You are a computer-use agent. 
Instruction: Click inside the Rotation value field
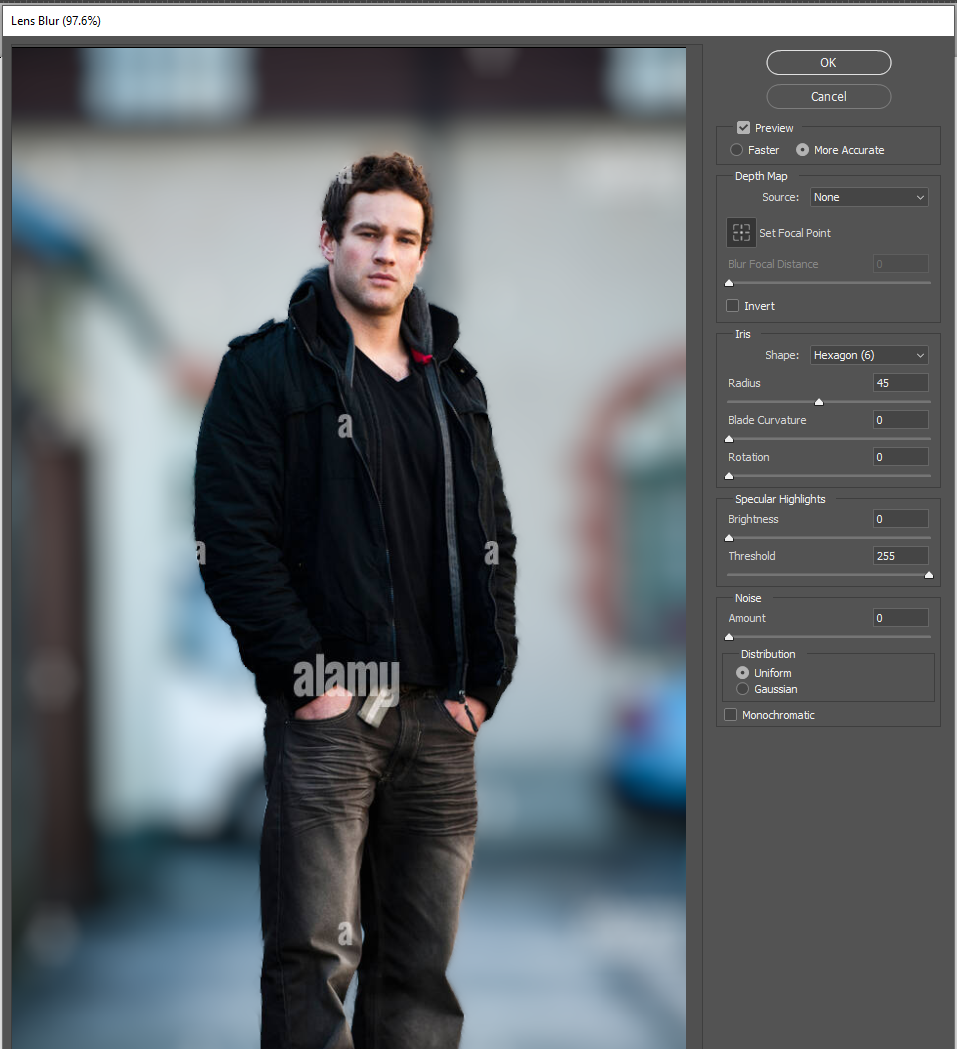point(899,456)
